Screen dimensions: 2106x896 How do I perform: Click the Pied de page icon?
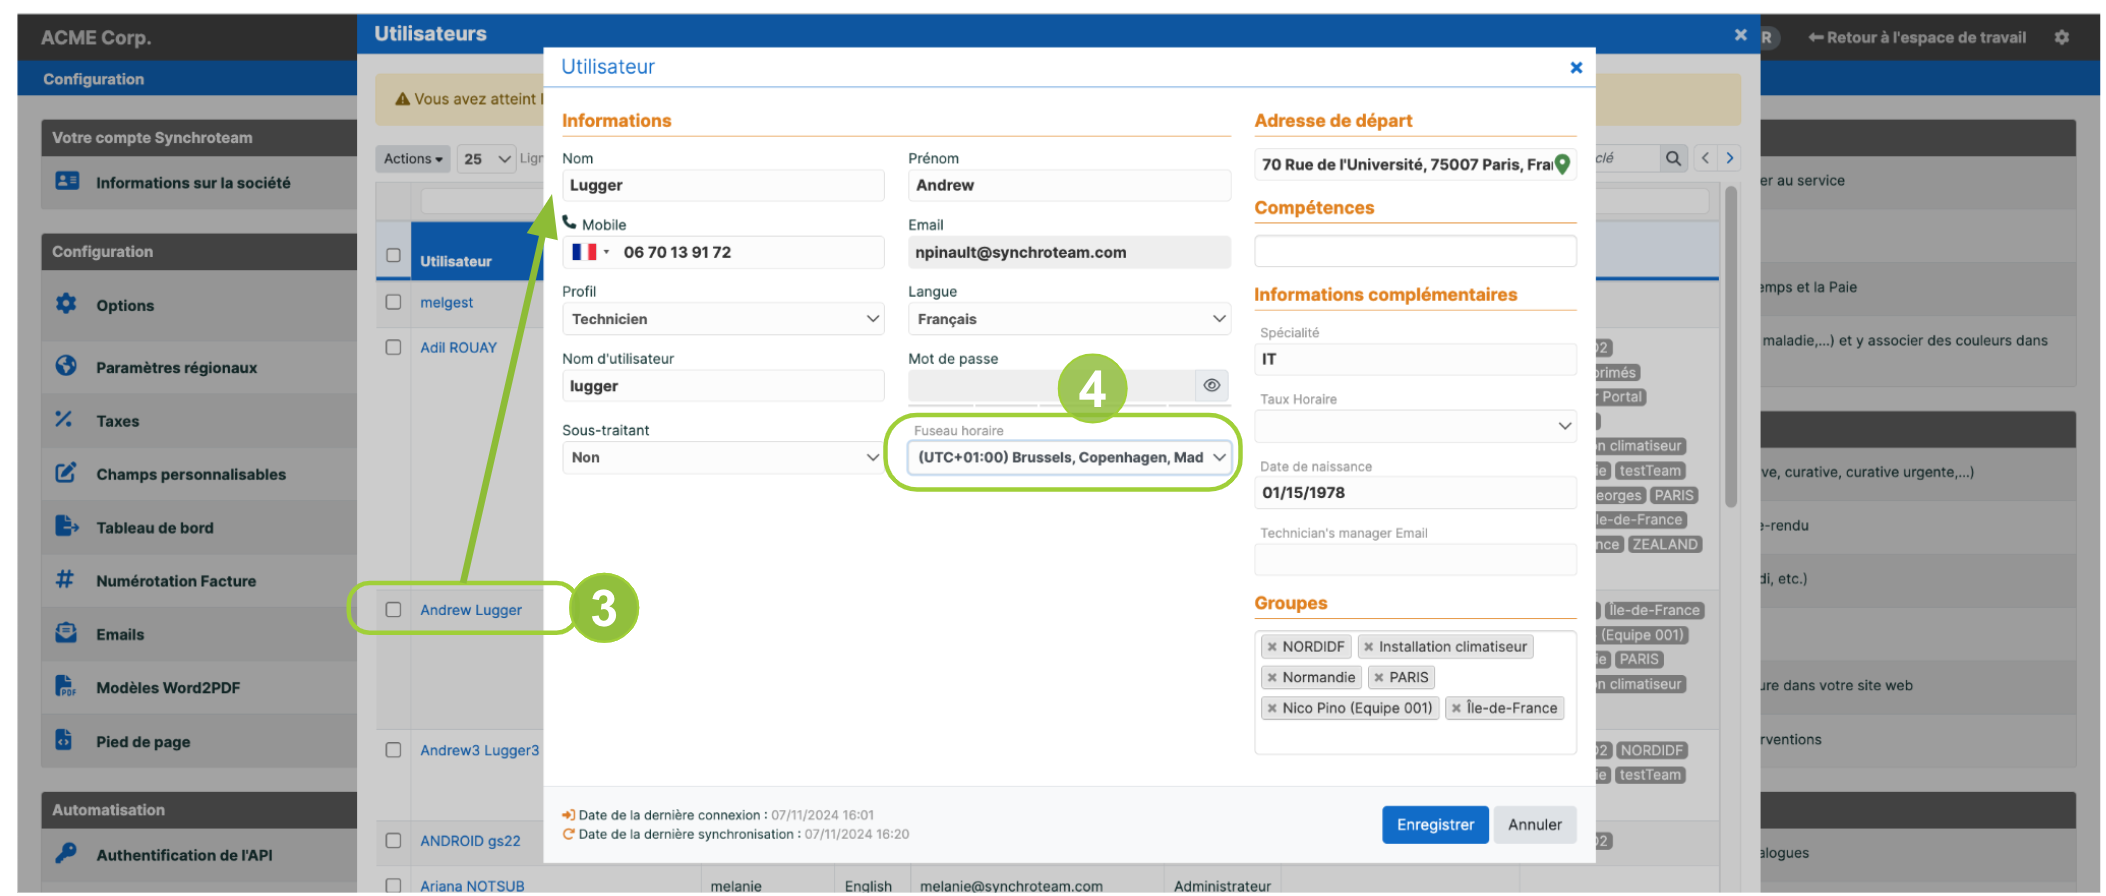tap(64, 740)
